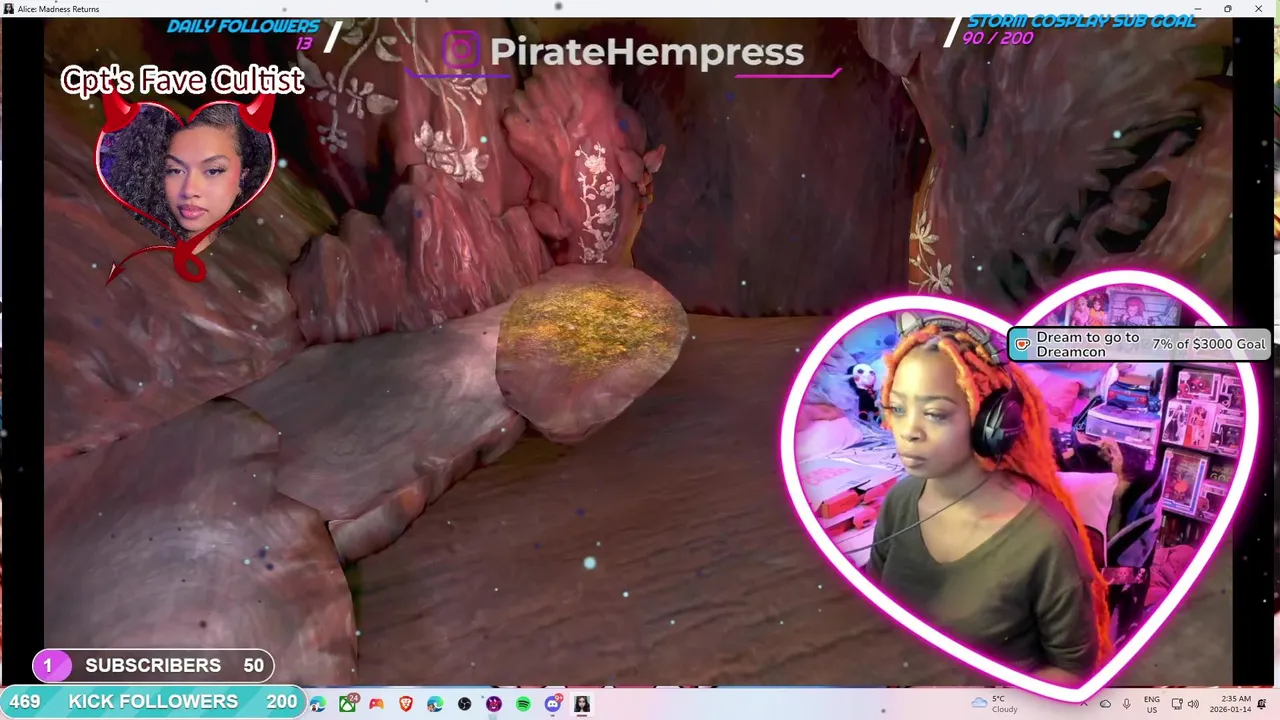Click the Subscribers 50 goal bar
Image resolution: width=1280 pixels, height=720 pixels.
coord(153,665)
